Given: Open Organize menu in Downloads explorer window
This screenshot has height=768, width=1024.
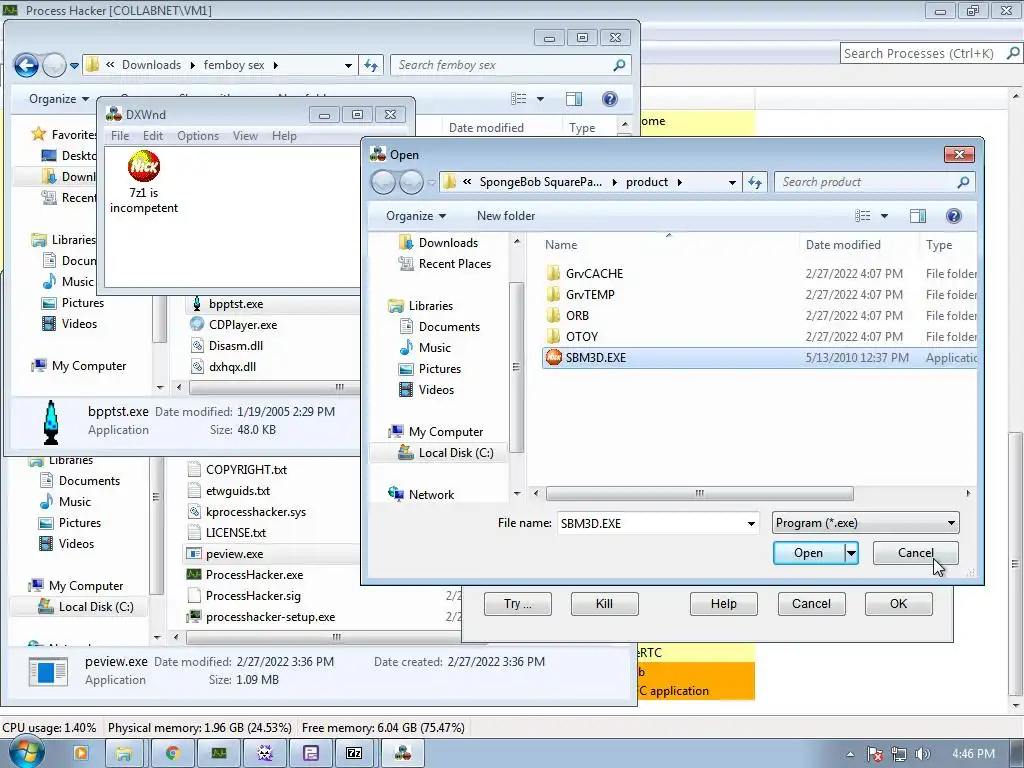Looking at the screenshot, I should (58, 99).
